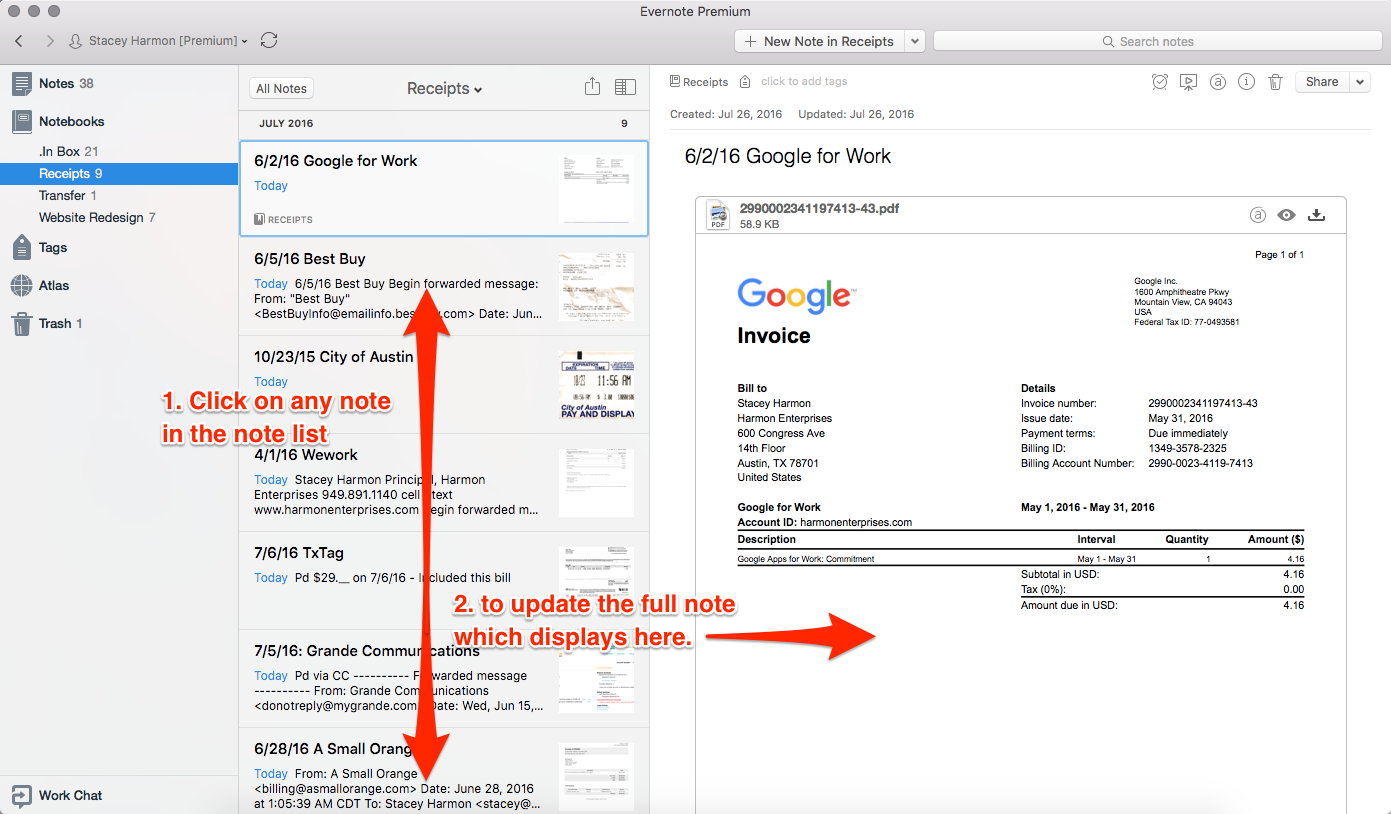1391x814 pixels.
Task: Open Notebooks section in sidebar
Action: tap(59, 121)
